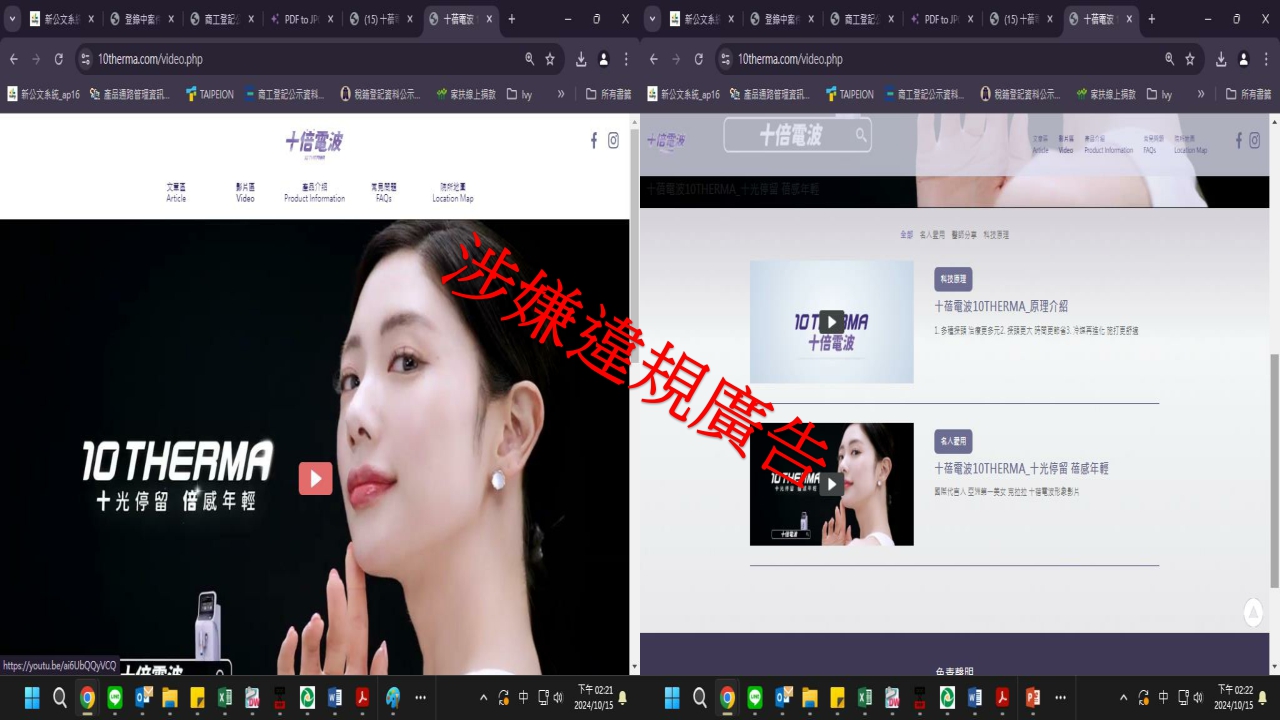Click the zoom magnifier icon in left address bar
Screen dimensions: 1280x720
tap(529, 59)
